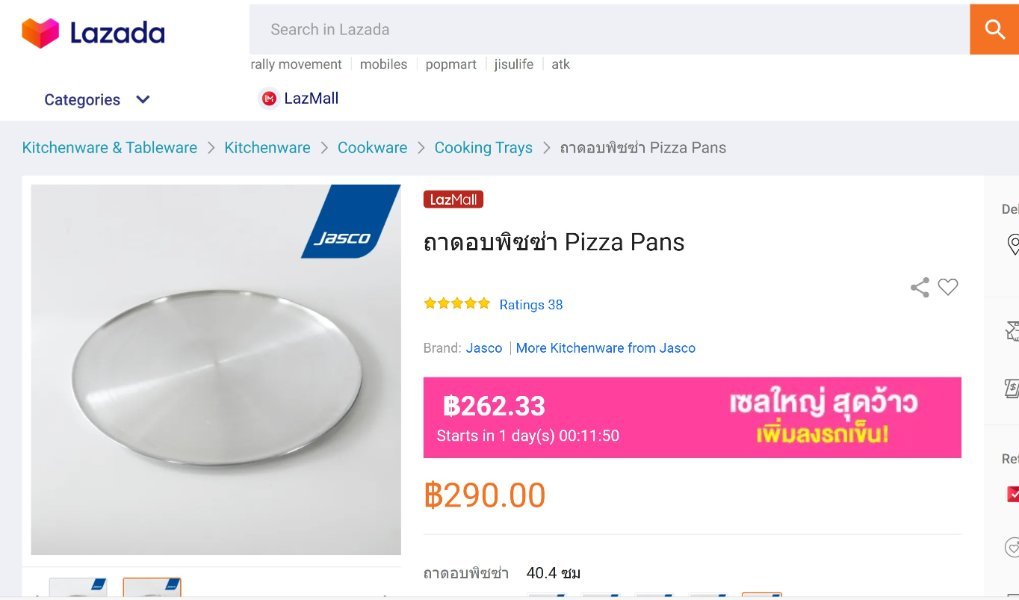This screenshot has width=1019, height=600.
Task: Open More Kitchenware from Jasco link
Action: (606, 348)
